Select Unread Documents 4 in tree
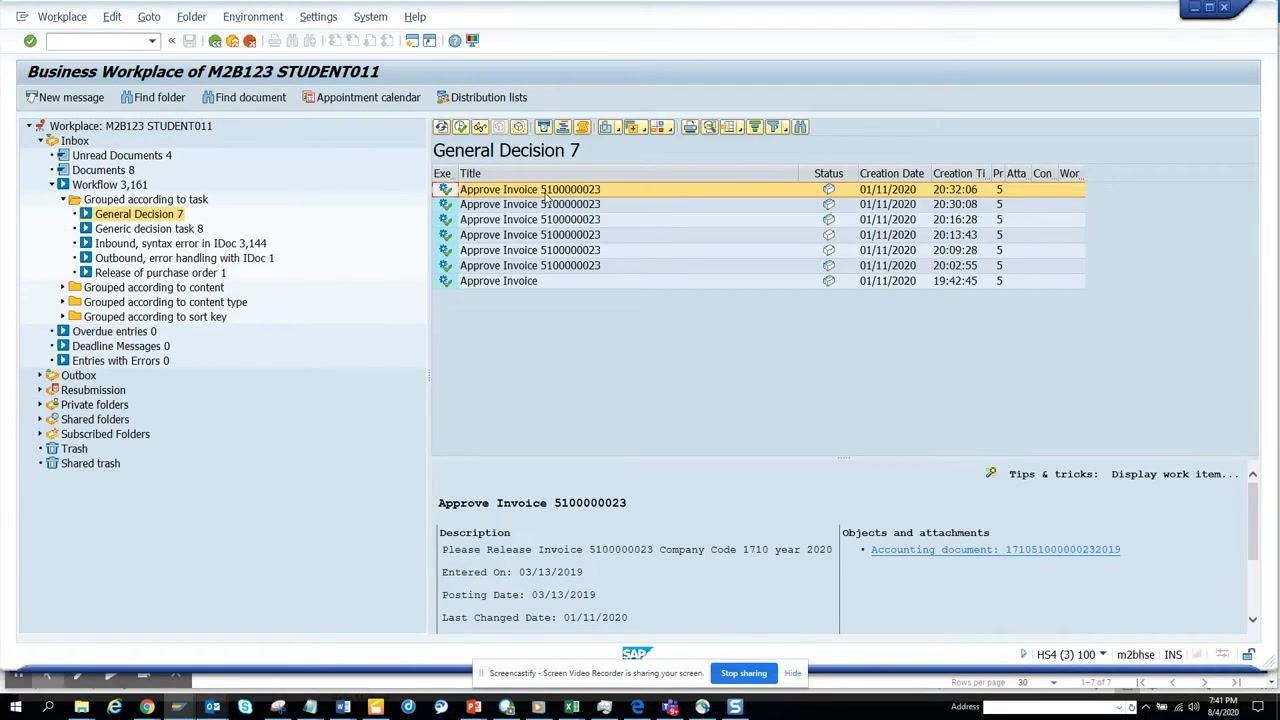Screen dimensions: 1280x720 (x=122, y=156)
